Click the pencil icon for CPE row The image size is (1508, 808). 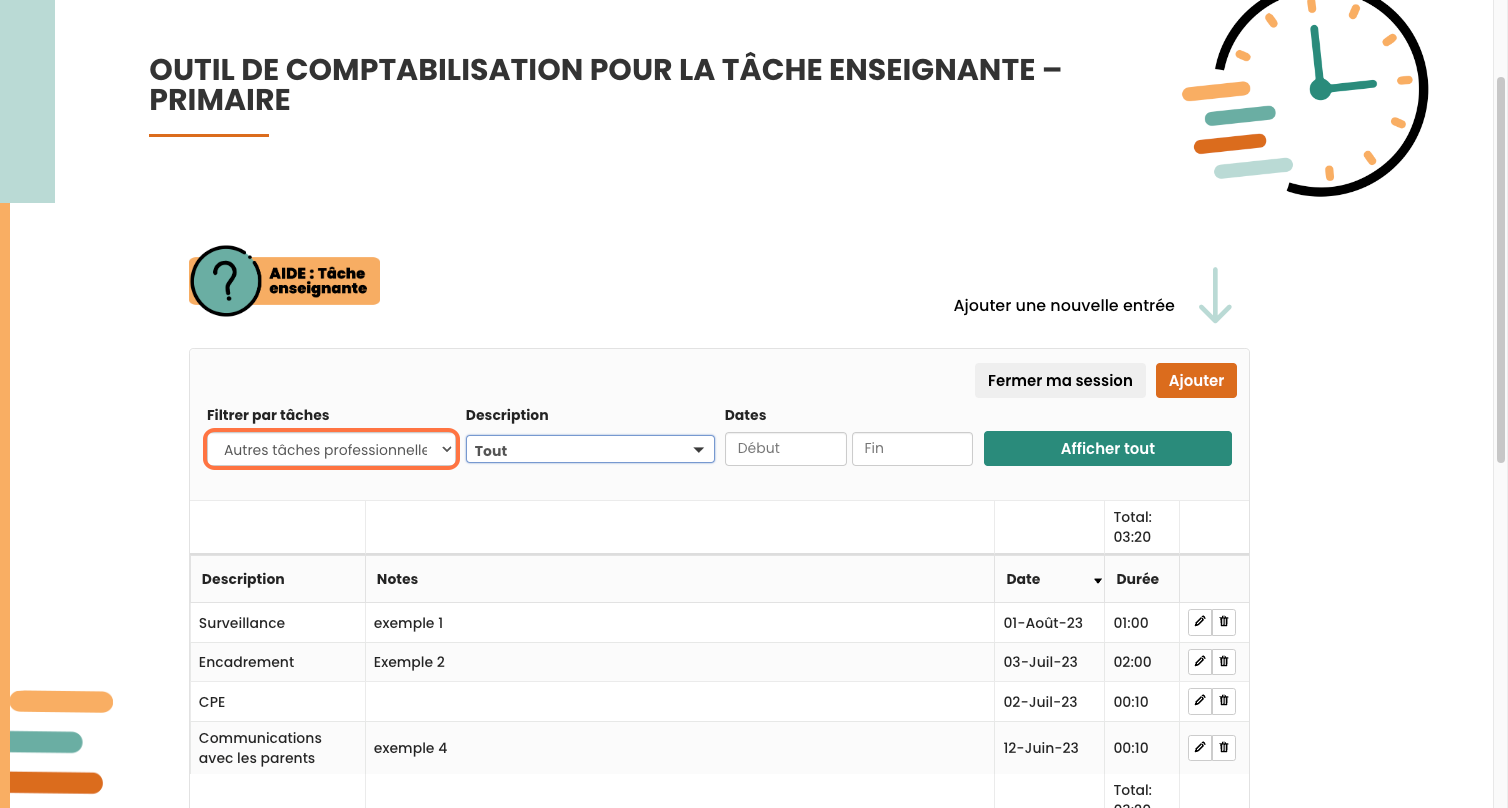(x=1200, y=701)
